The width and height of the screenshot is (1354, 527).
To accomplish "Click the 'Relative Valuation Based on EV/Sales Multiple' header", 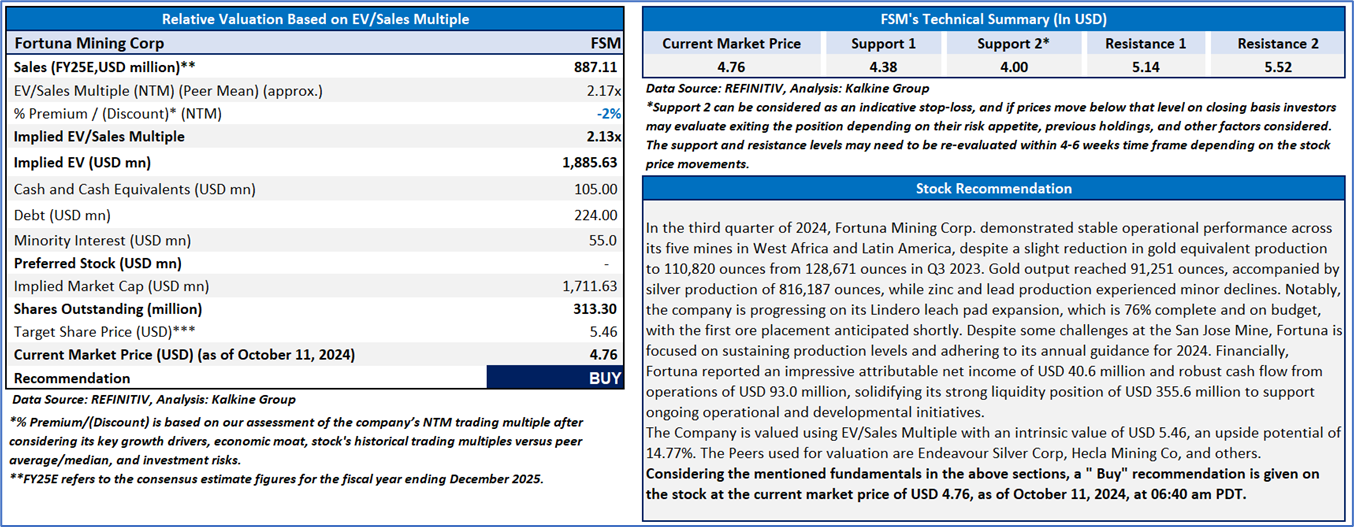I will coord(315,19).
